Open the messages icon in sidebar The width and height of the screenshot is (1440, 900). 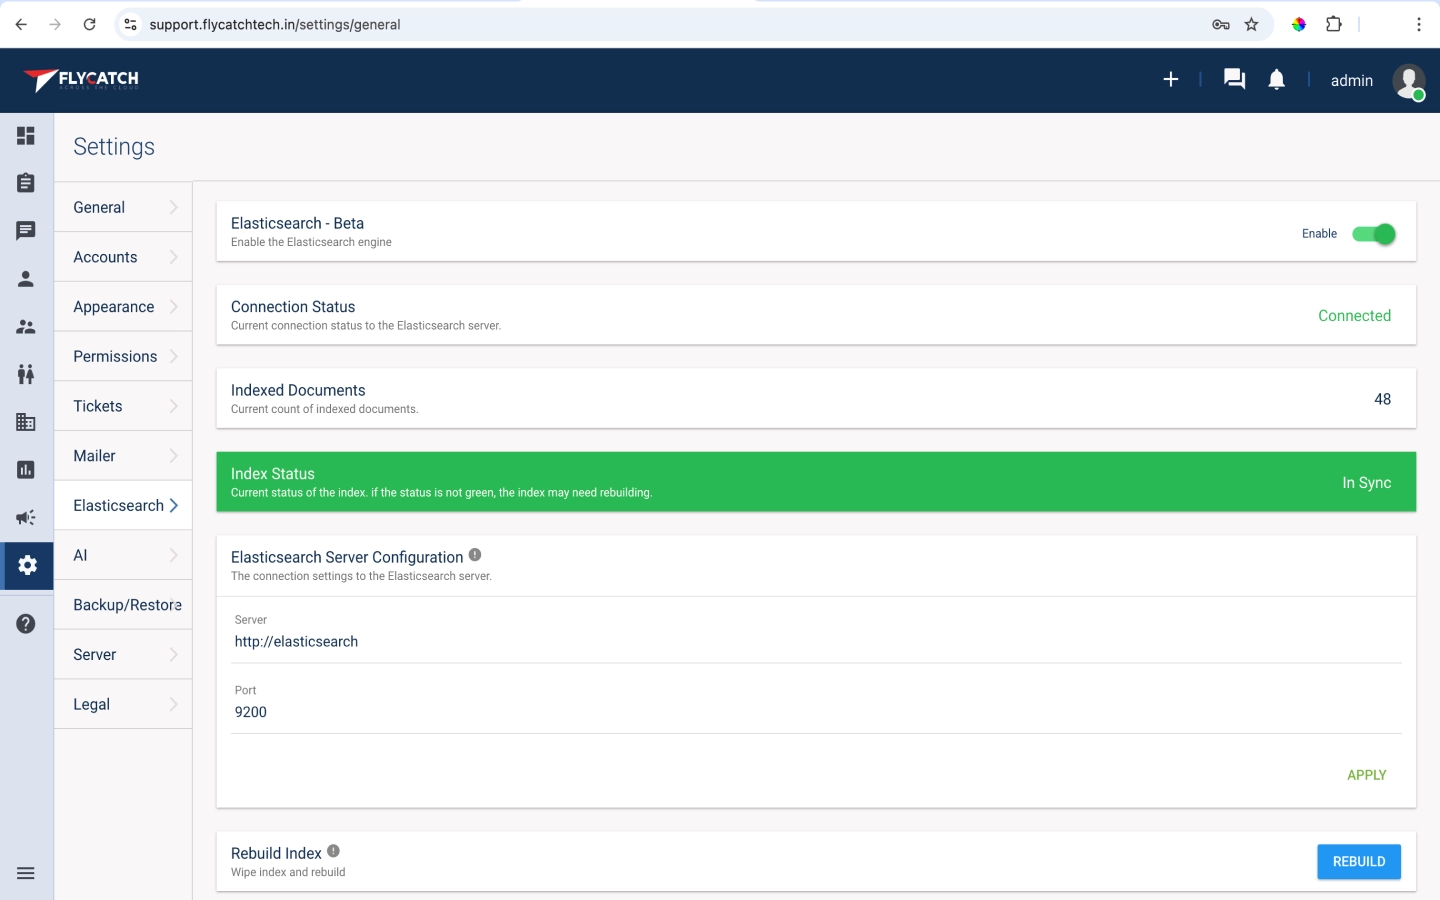[x=26, y=231]
